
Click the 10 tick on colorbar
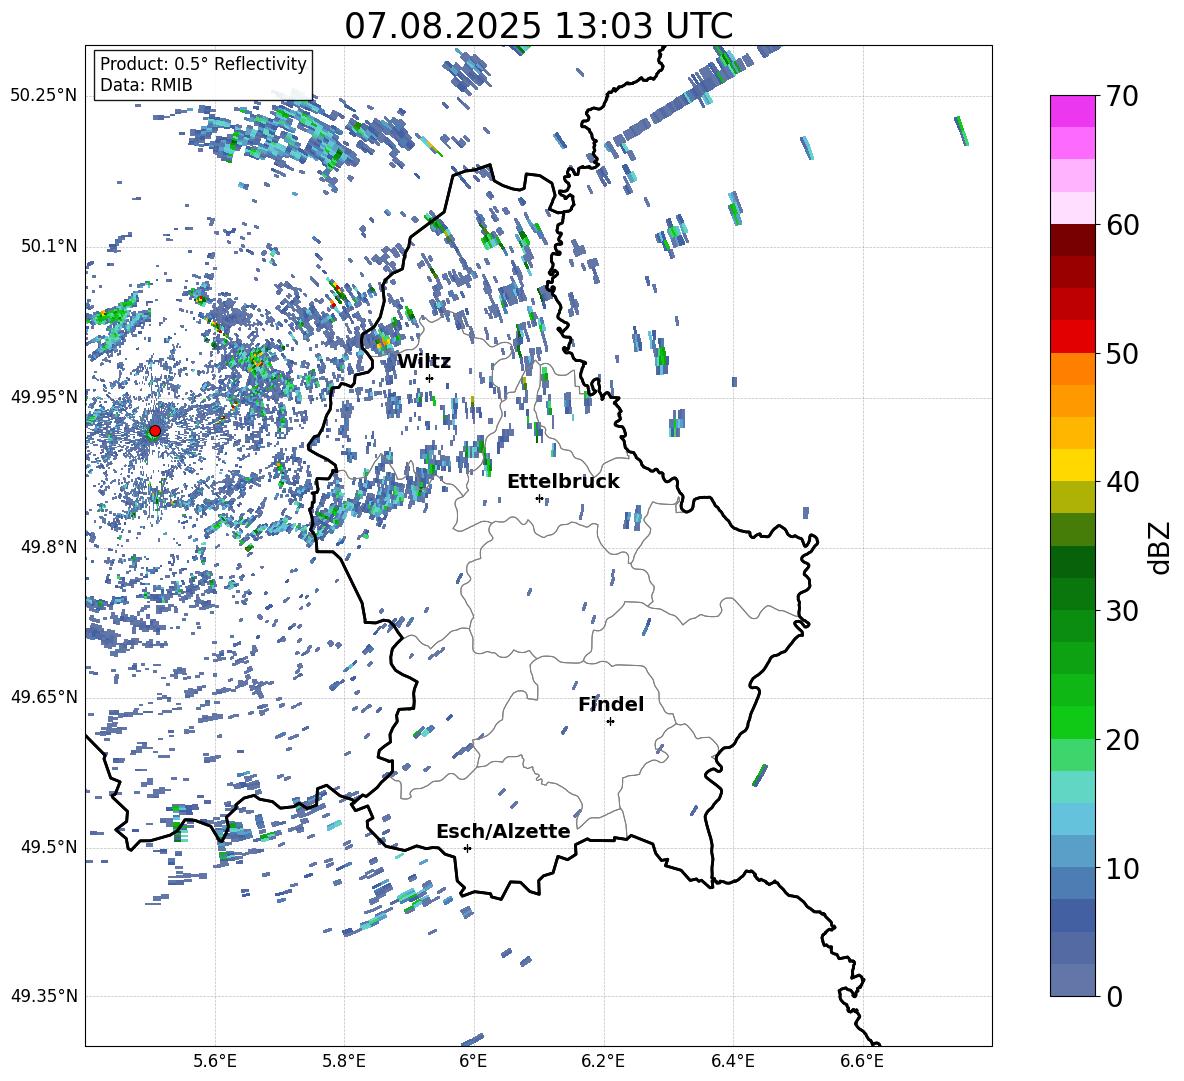pyautogui.click(x=1122, y=868)
